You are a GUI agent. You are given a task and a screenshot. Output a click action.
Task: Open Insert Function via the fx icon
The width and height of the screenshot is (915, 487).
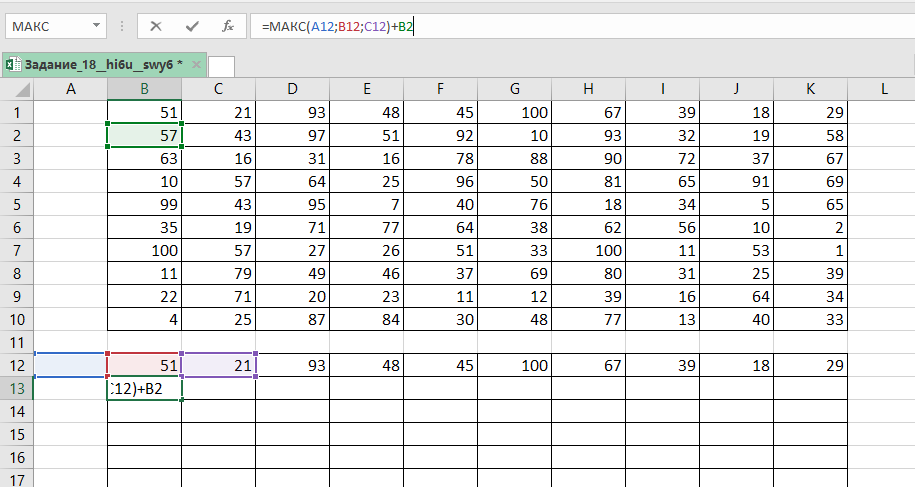coord(228,26)
